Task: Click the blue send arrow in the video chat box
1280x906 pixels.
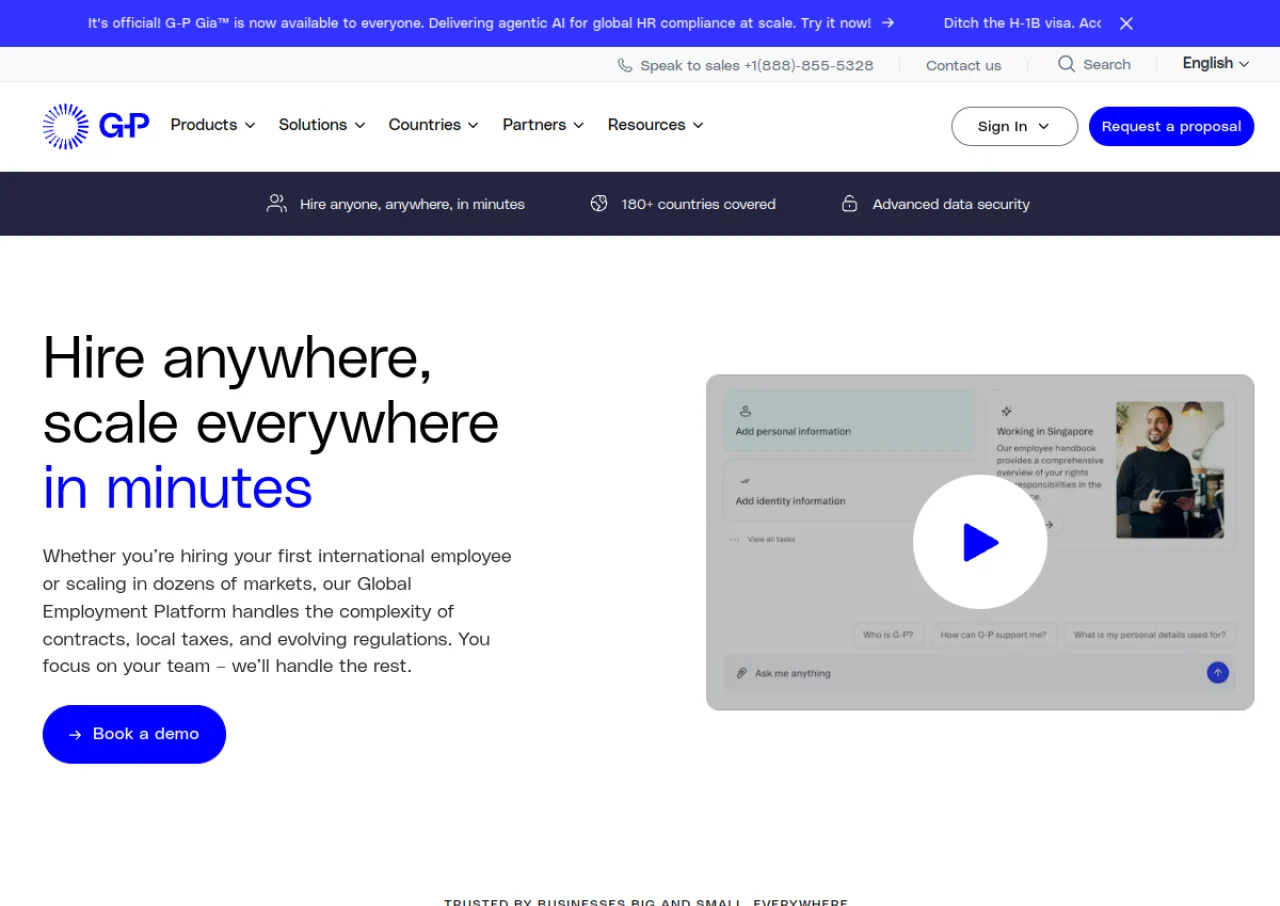Action: coord(1217,673)
